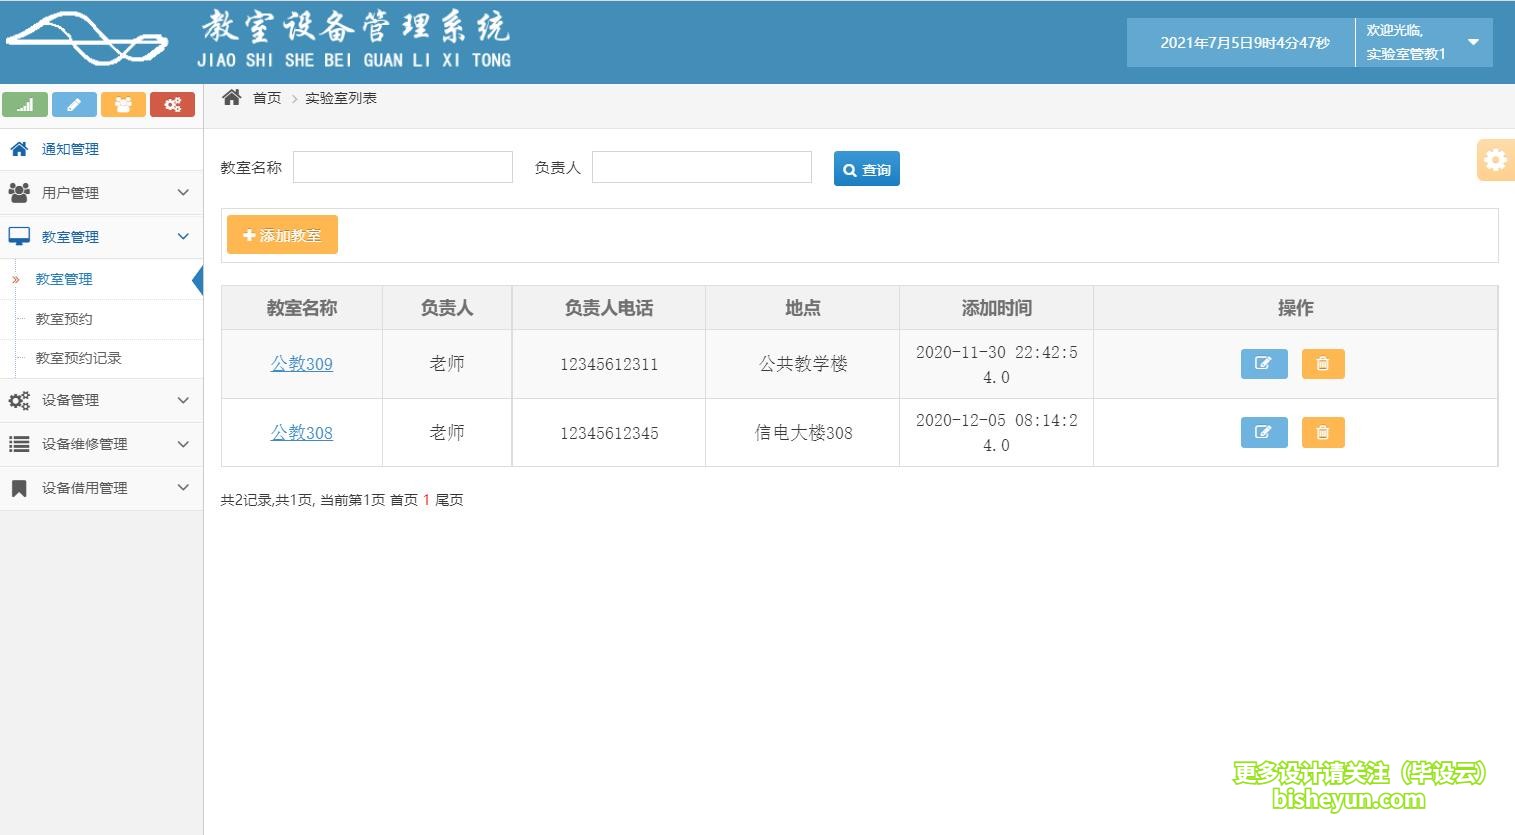This screenshot has height=835, width=1515.
Task: Click the 查询 search button
Action: [x=866, y=168]
